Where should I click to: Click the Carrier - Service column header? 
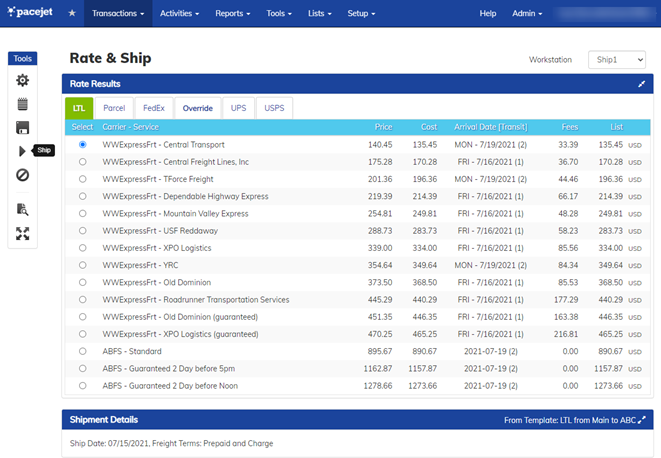(131, 127)
